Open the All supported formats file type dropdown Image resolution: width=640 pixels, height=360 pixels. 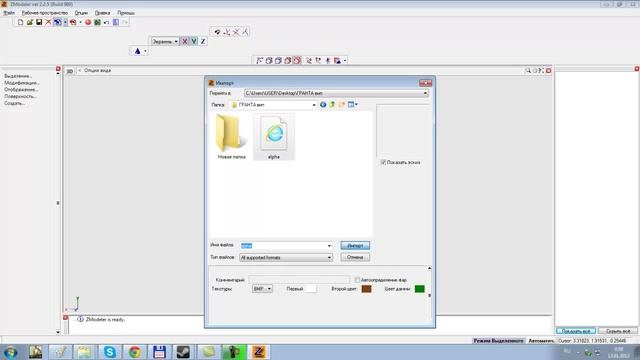pyautogui.click(x=286, y=258)
